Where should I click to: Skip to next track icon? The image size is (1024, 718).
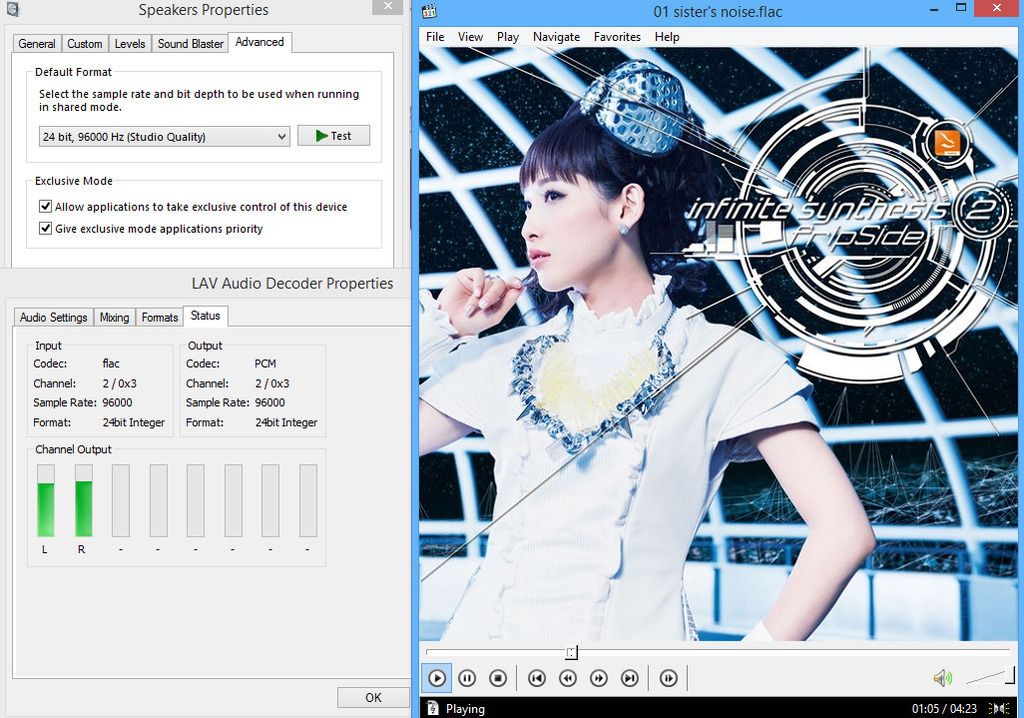pos(629,678)
